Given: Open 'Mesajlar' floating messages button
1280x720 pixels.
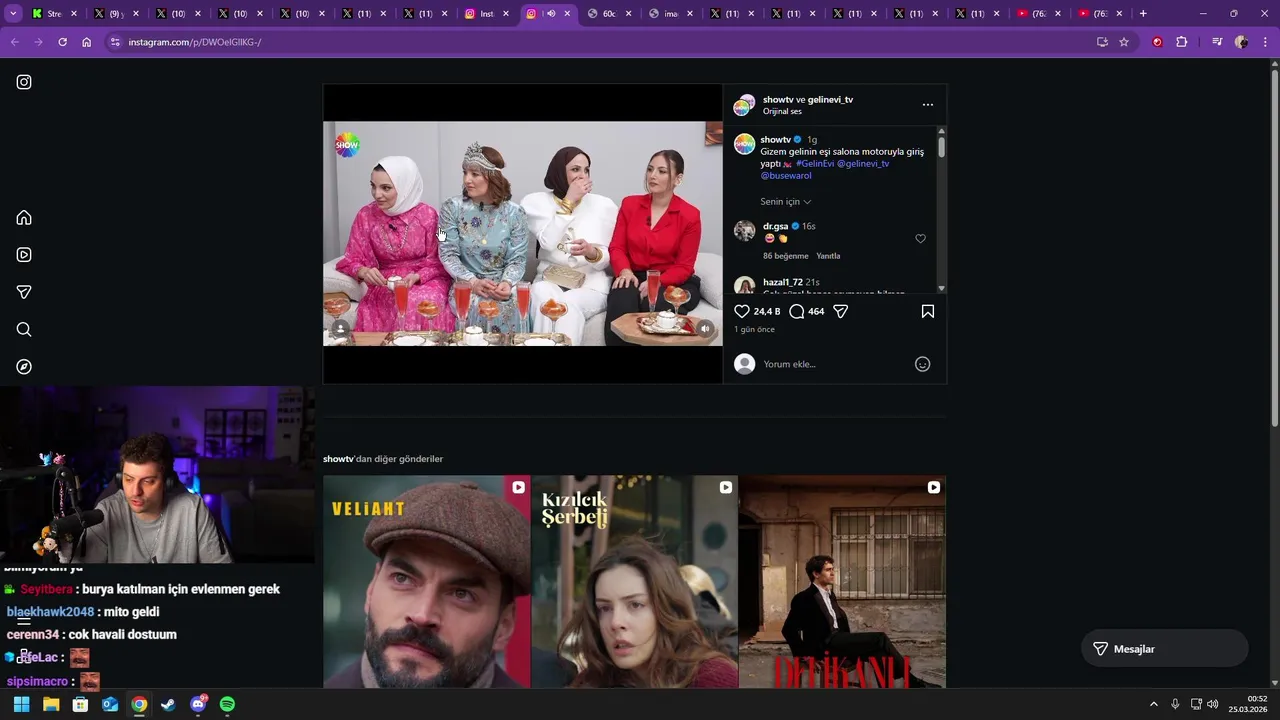Looking at the screenshot, I should tap(1165, 649).
